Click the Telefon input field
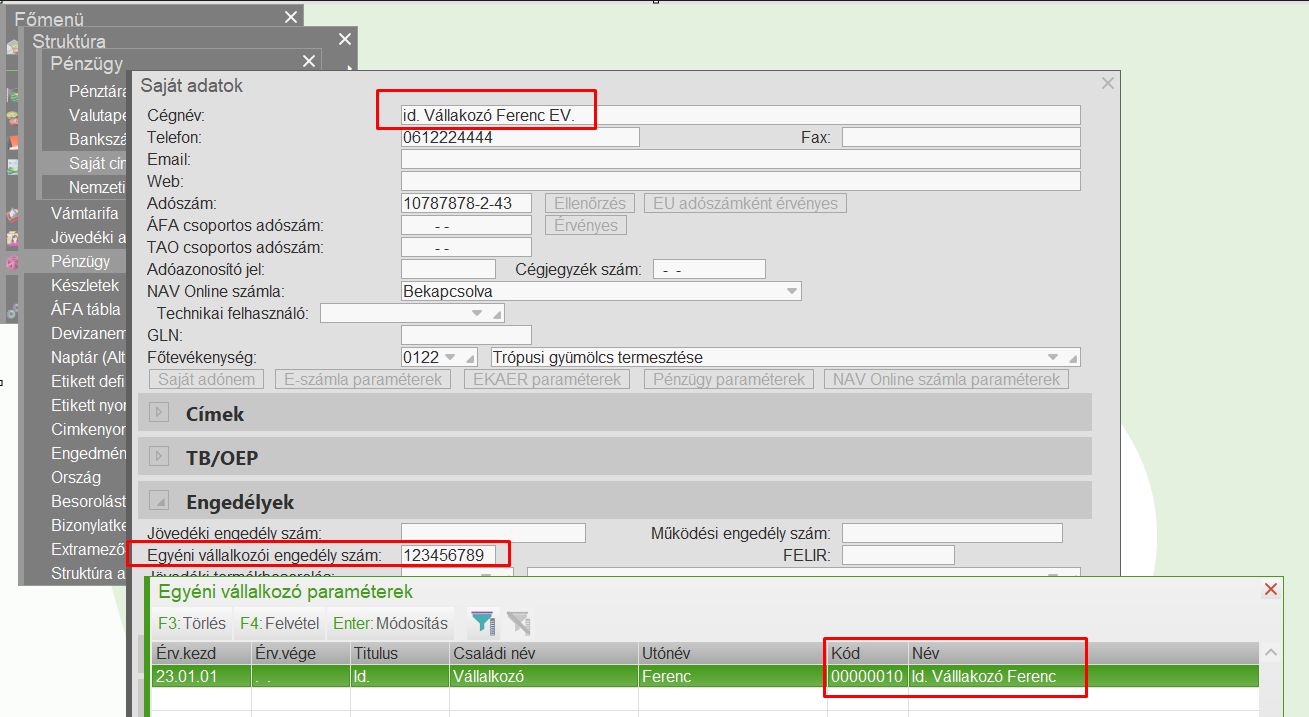Screen dimensions: 1309x717 click(x=520, y=137)
